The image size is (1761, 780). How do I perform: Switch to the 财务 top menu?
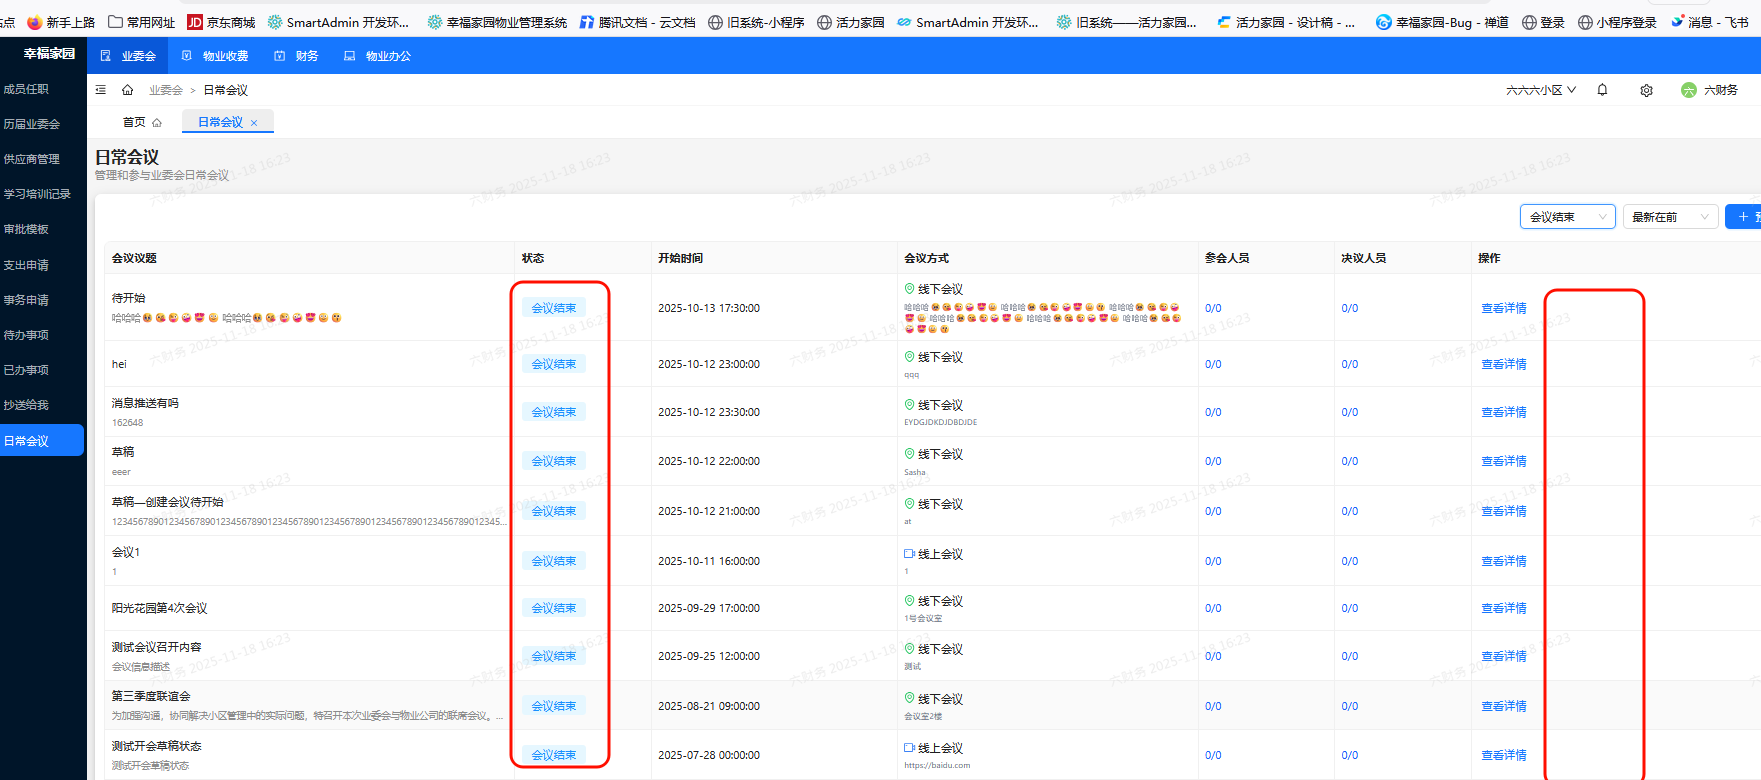tap(297, 56)
